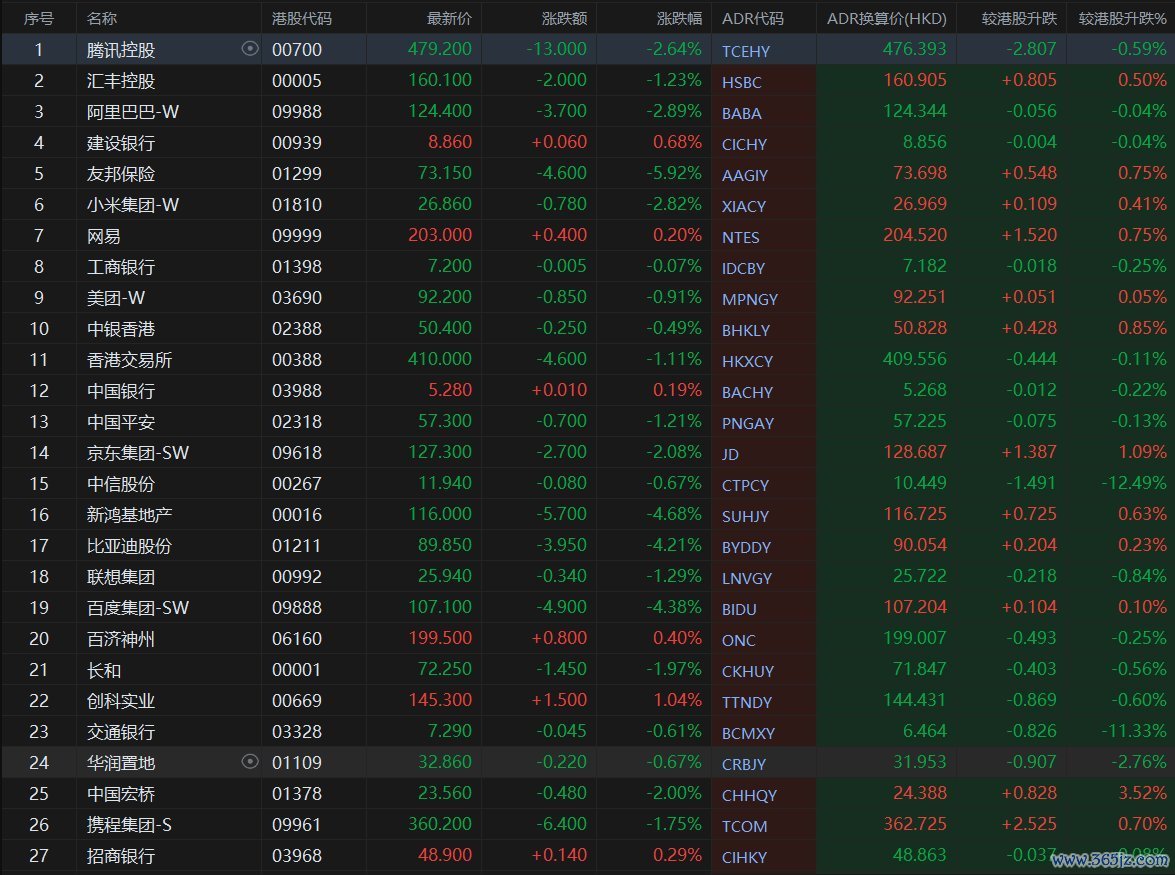Click ADR code HKXCY

[x=747, y=362]
